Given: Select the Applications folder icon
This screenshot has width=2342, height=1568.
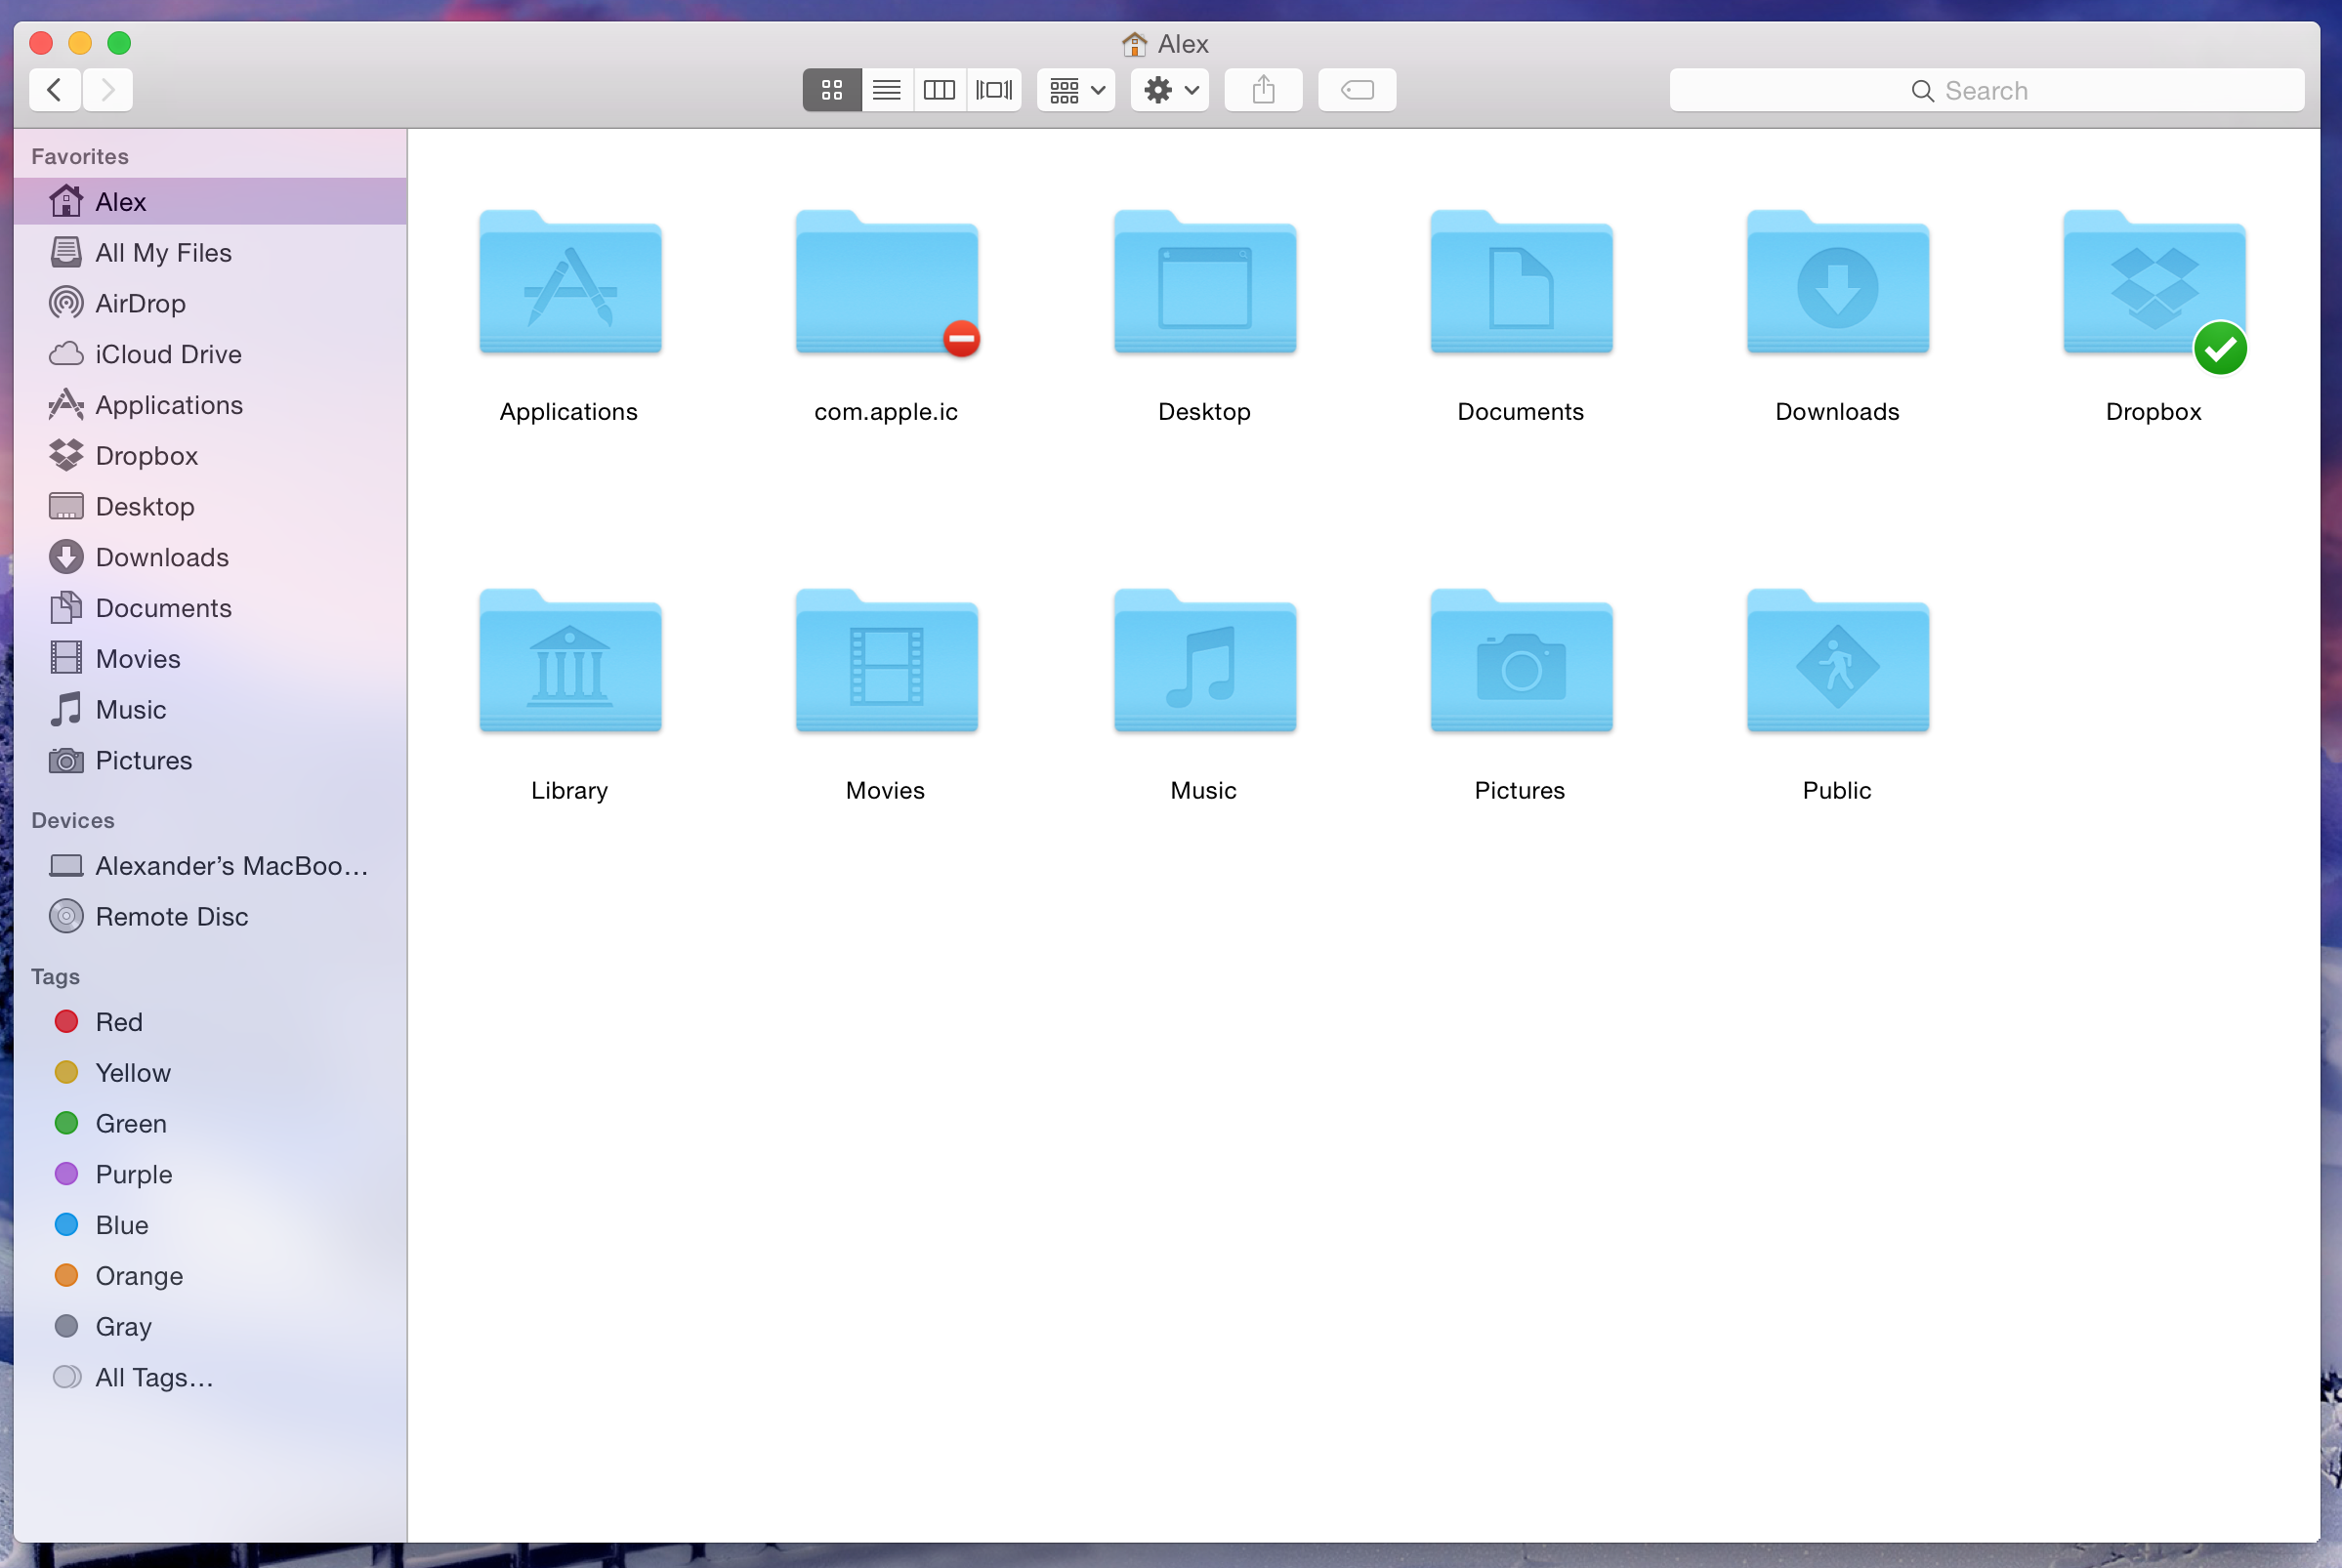Looking at the screenshot, I should 570,282.
